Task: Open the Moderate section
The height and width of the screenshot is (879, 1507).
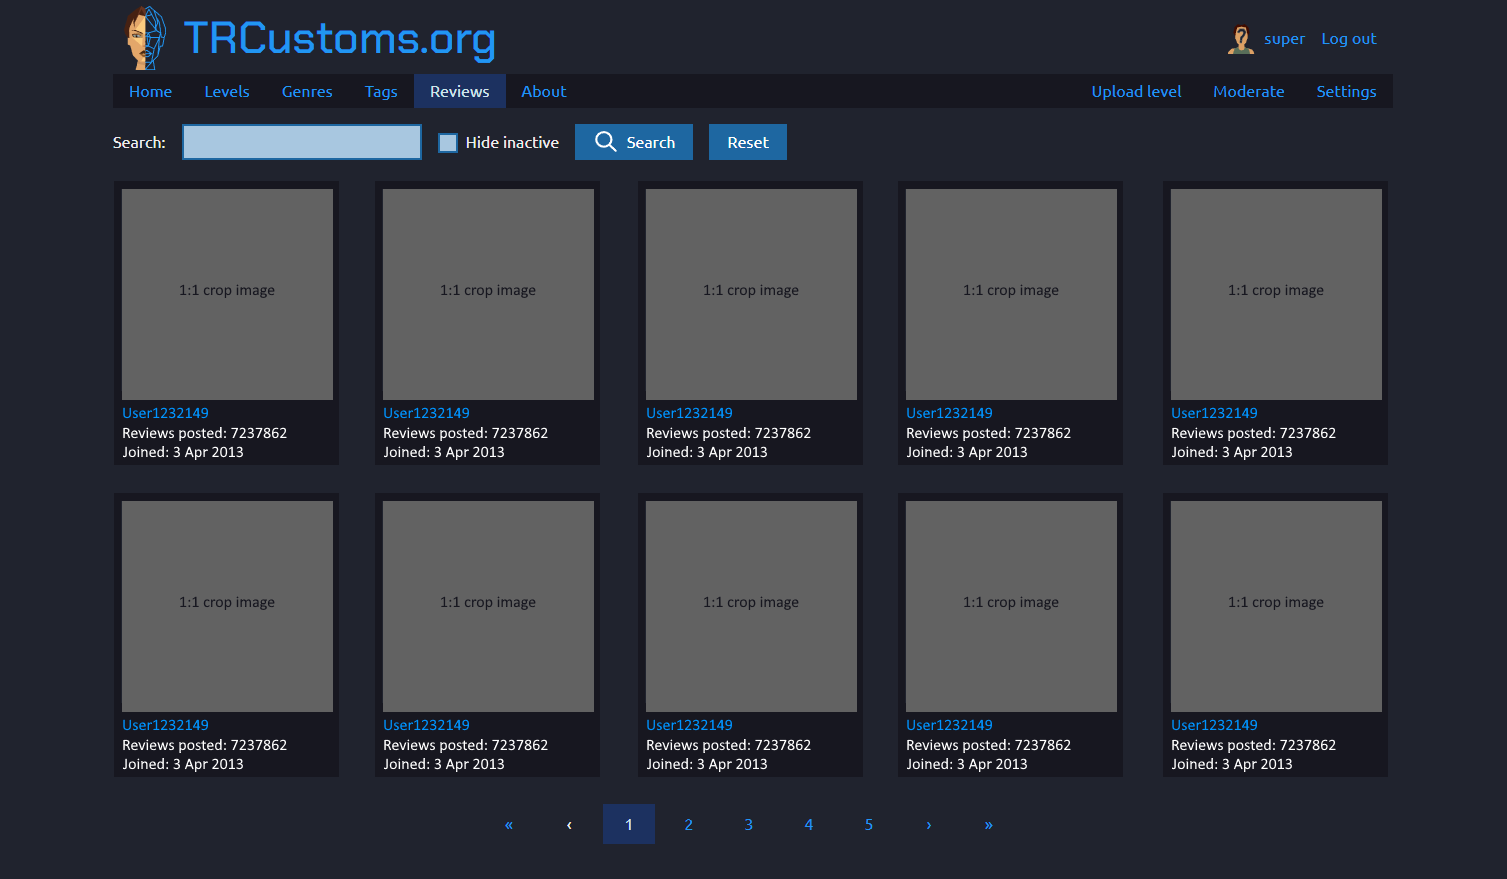Action: [1248, 91]
